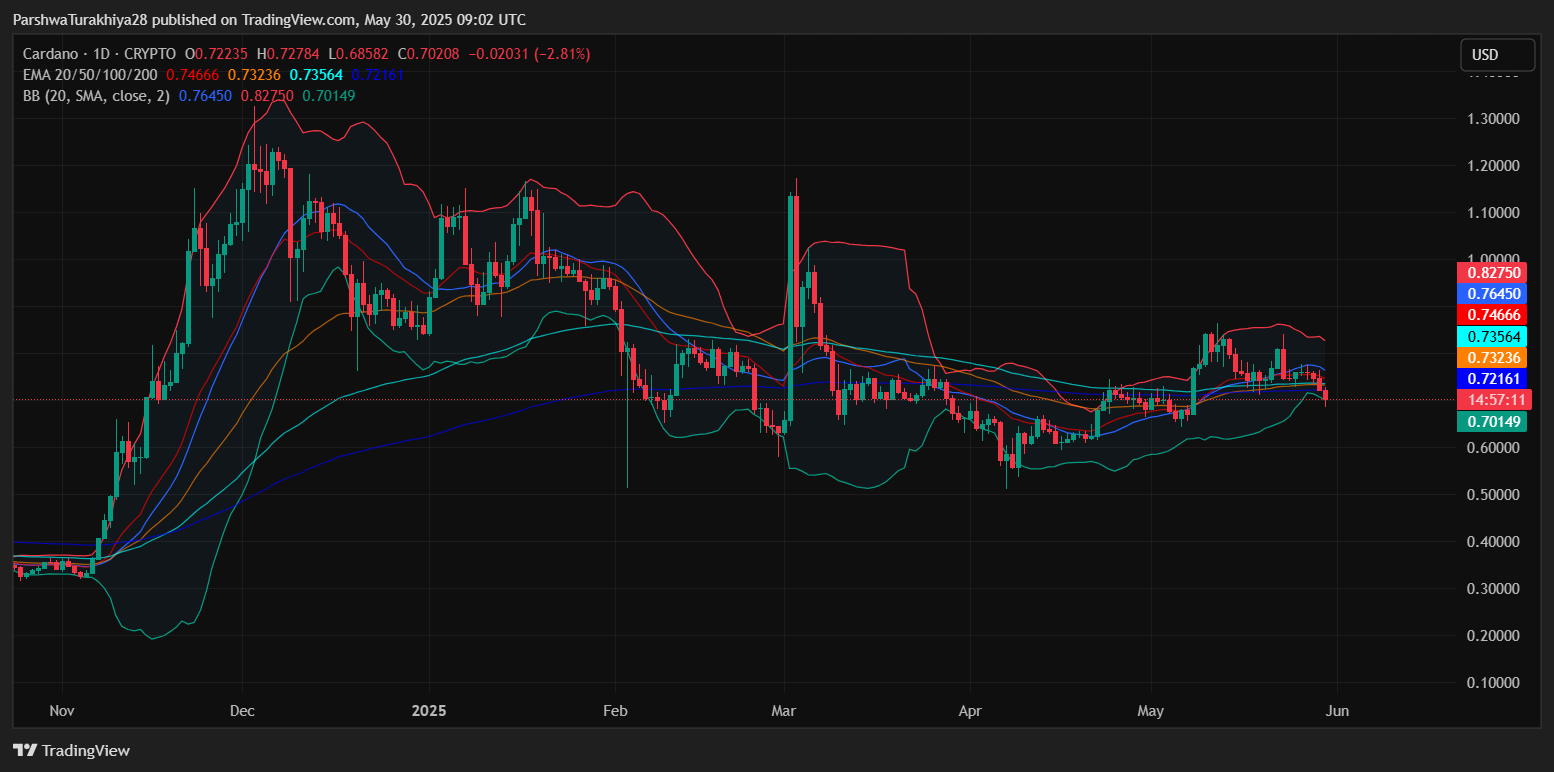This screenshot has width=1554, height=772.
Task: Click the blue 0.76450 price label
Action: click(x=1493, y=294)
